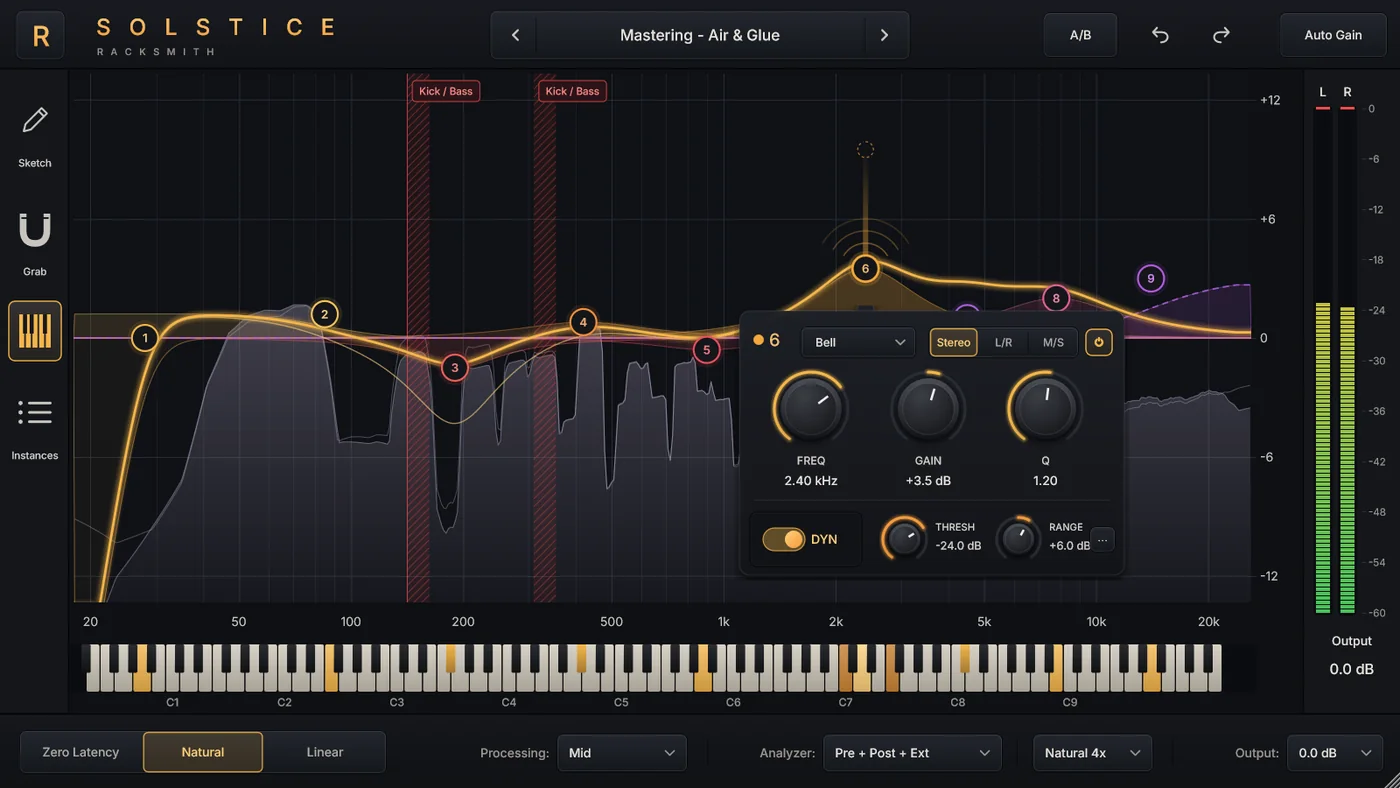Click the GAIN knob
This screenshot has width=1400, height=788.
click(928, 408)
